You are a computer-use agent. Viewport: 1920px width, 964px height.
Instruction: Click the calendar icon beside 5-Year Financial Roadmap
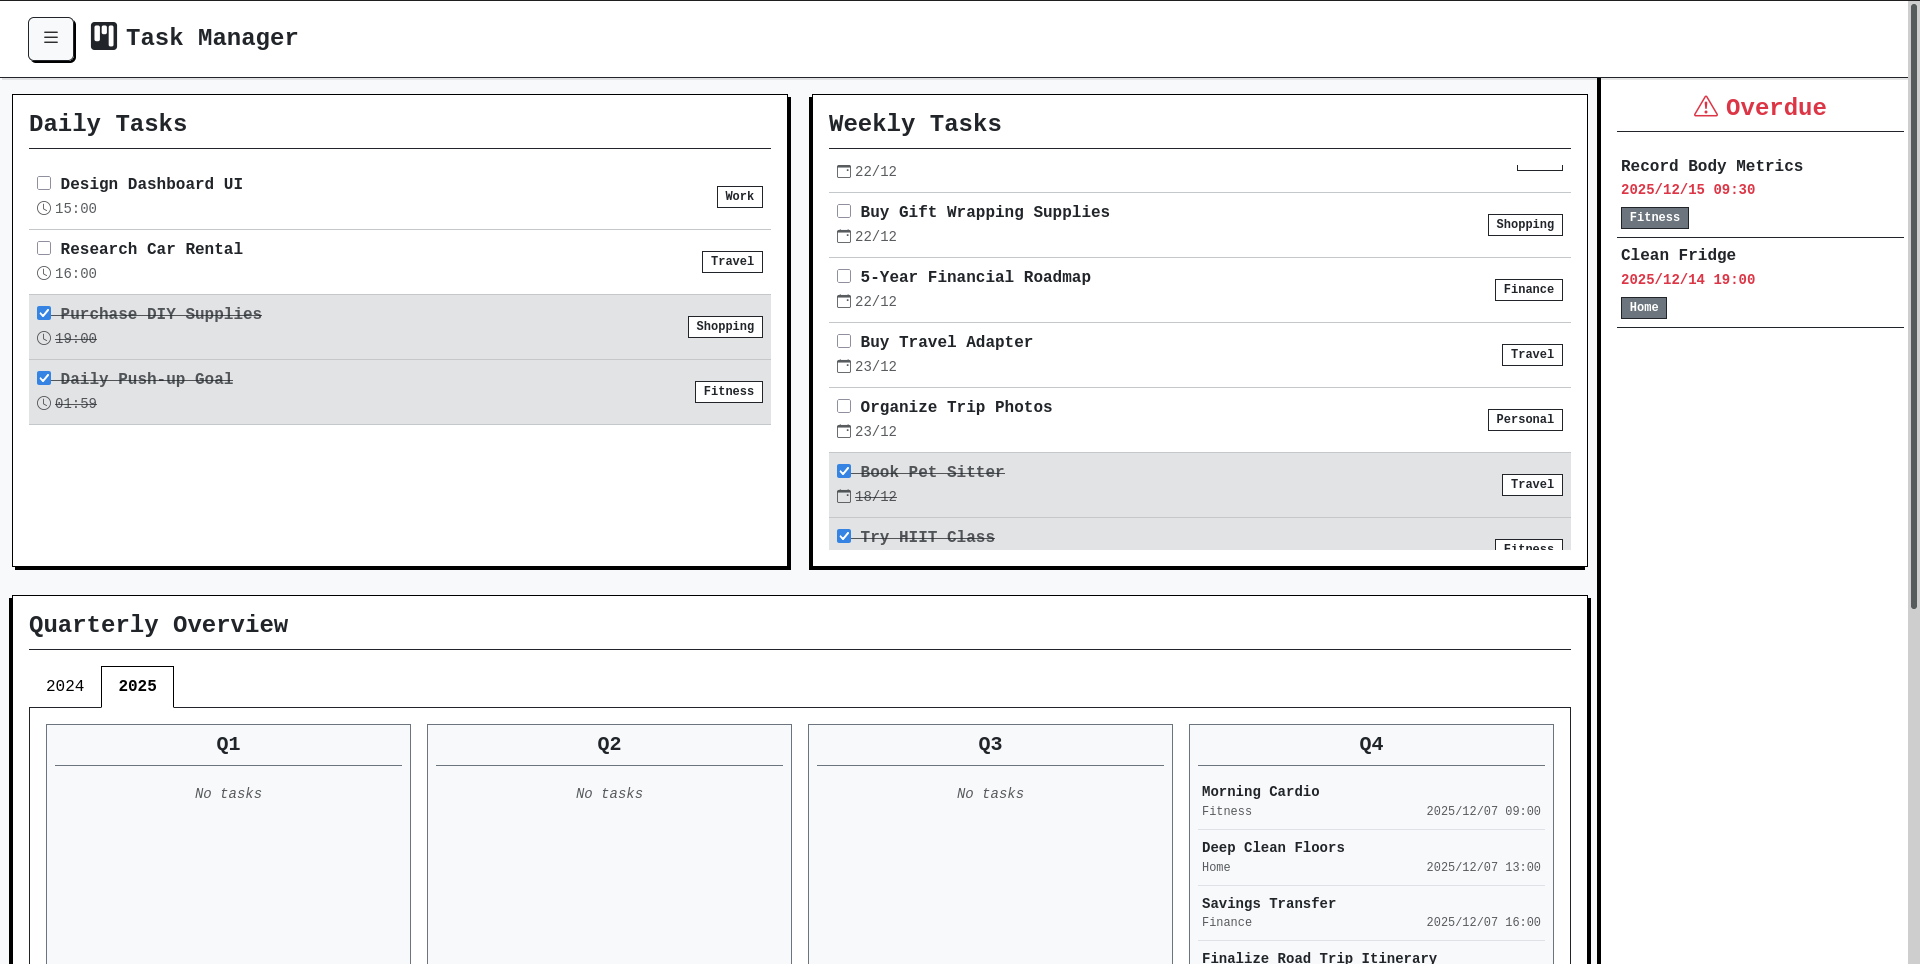843,301
